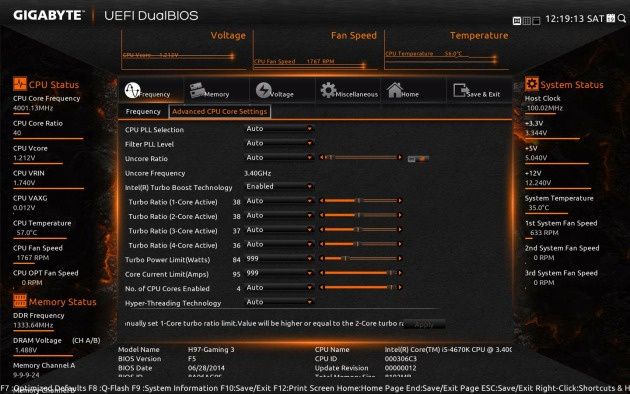The height and width of the screenshot is (394, 630).
Task: Switch to the Frequency sub-tab
Action: [x=143, y=112]
